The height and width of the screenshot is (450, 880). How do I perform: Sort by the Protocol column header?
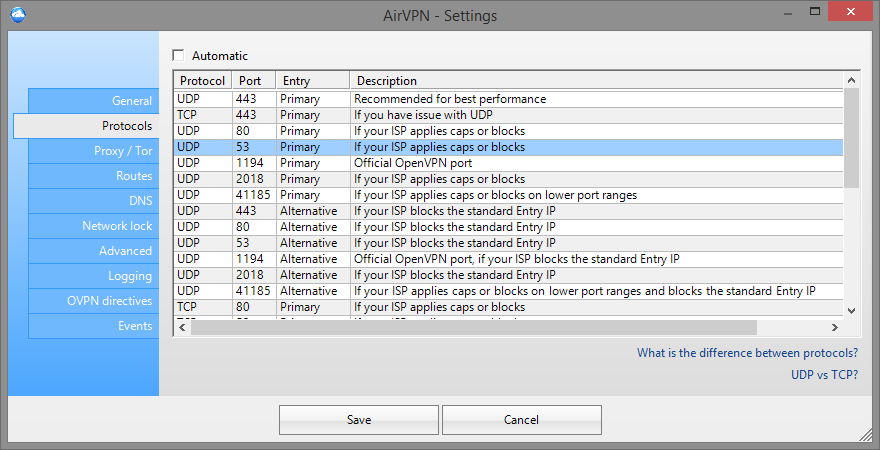[203, 81]
